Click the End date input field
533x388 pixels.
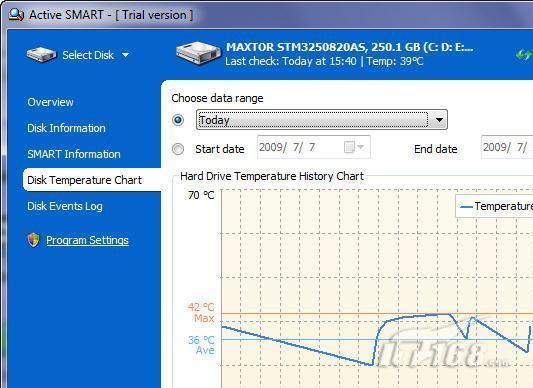click(507, 147)
